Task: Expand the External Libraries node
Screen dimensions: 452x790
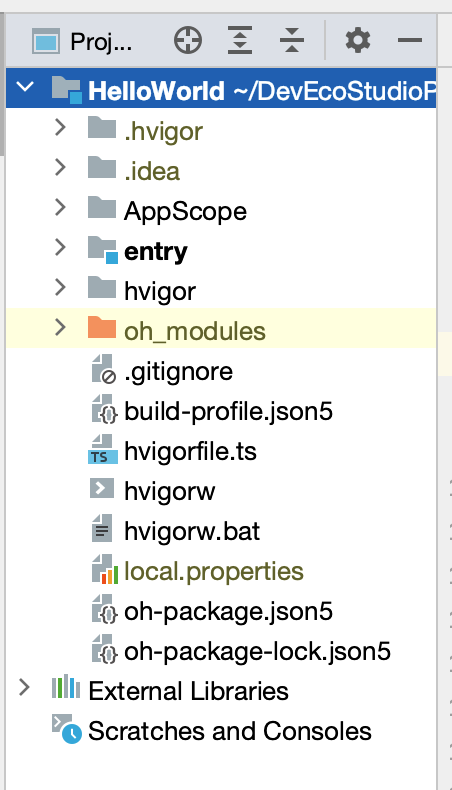Action: [24, 687]
